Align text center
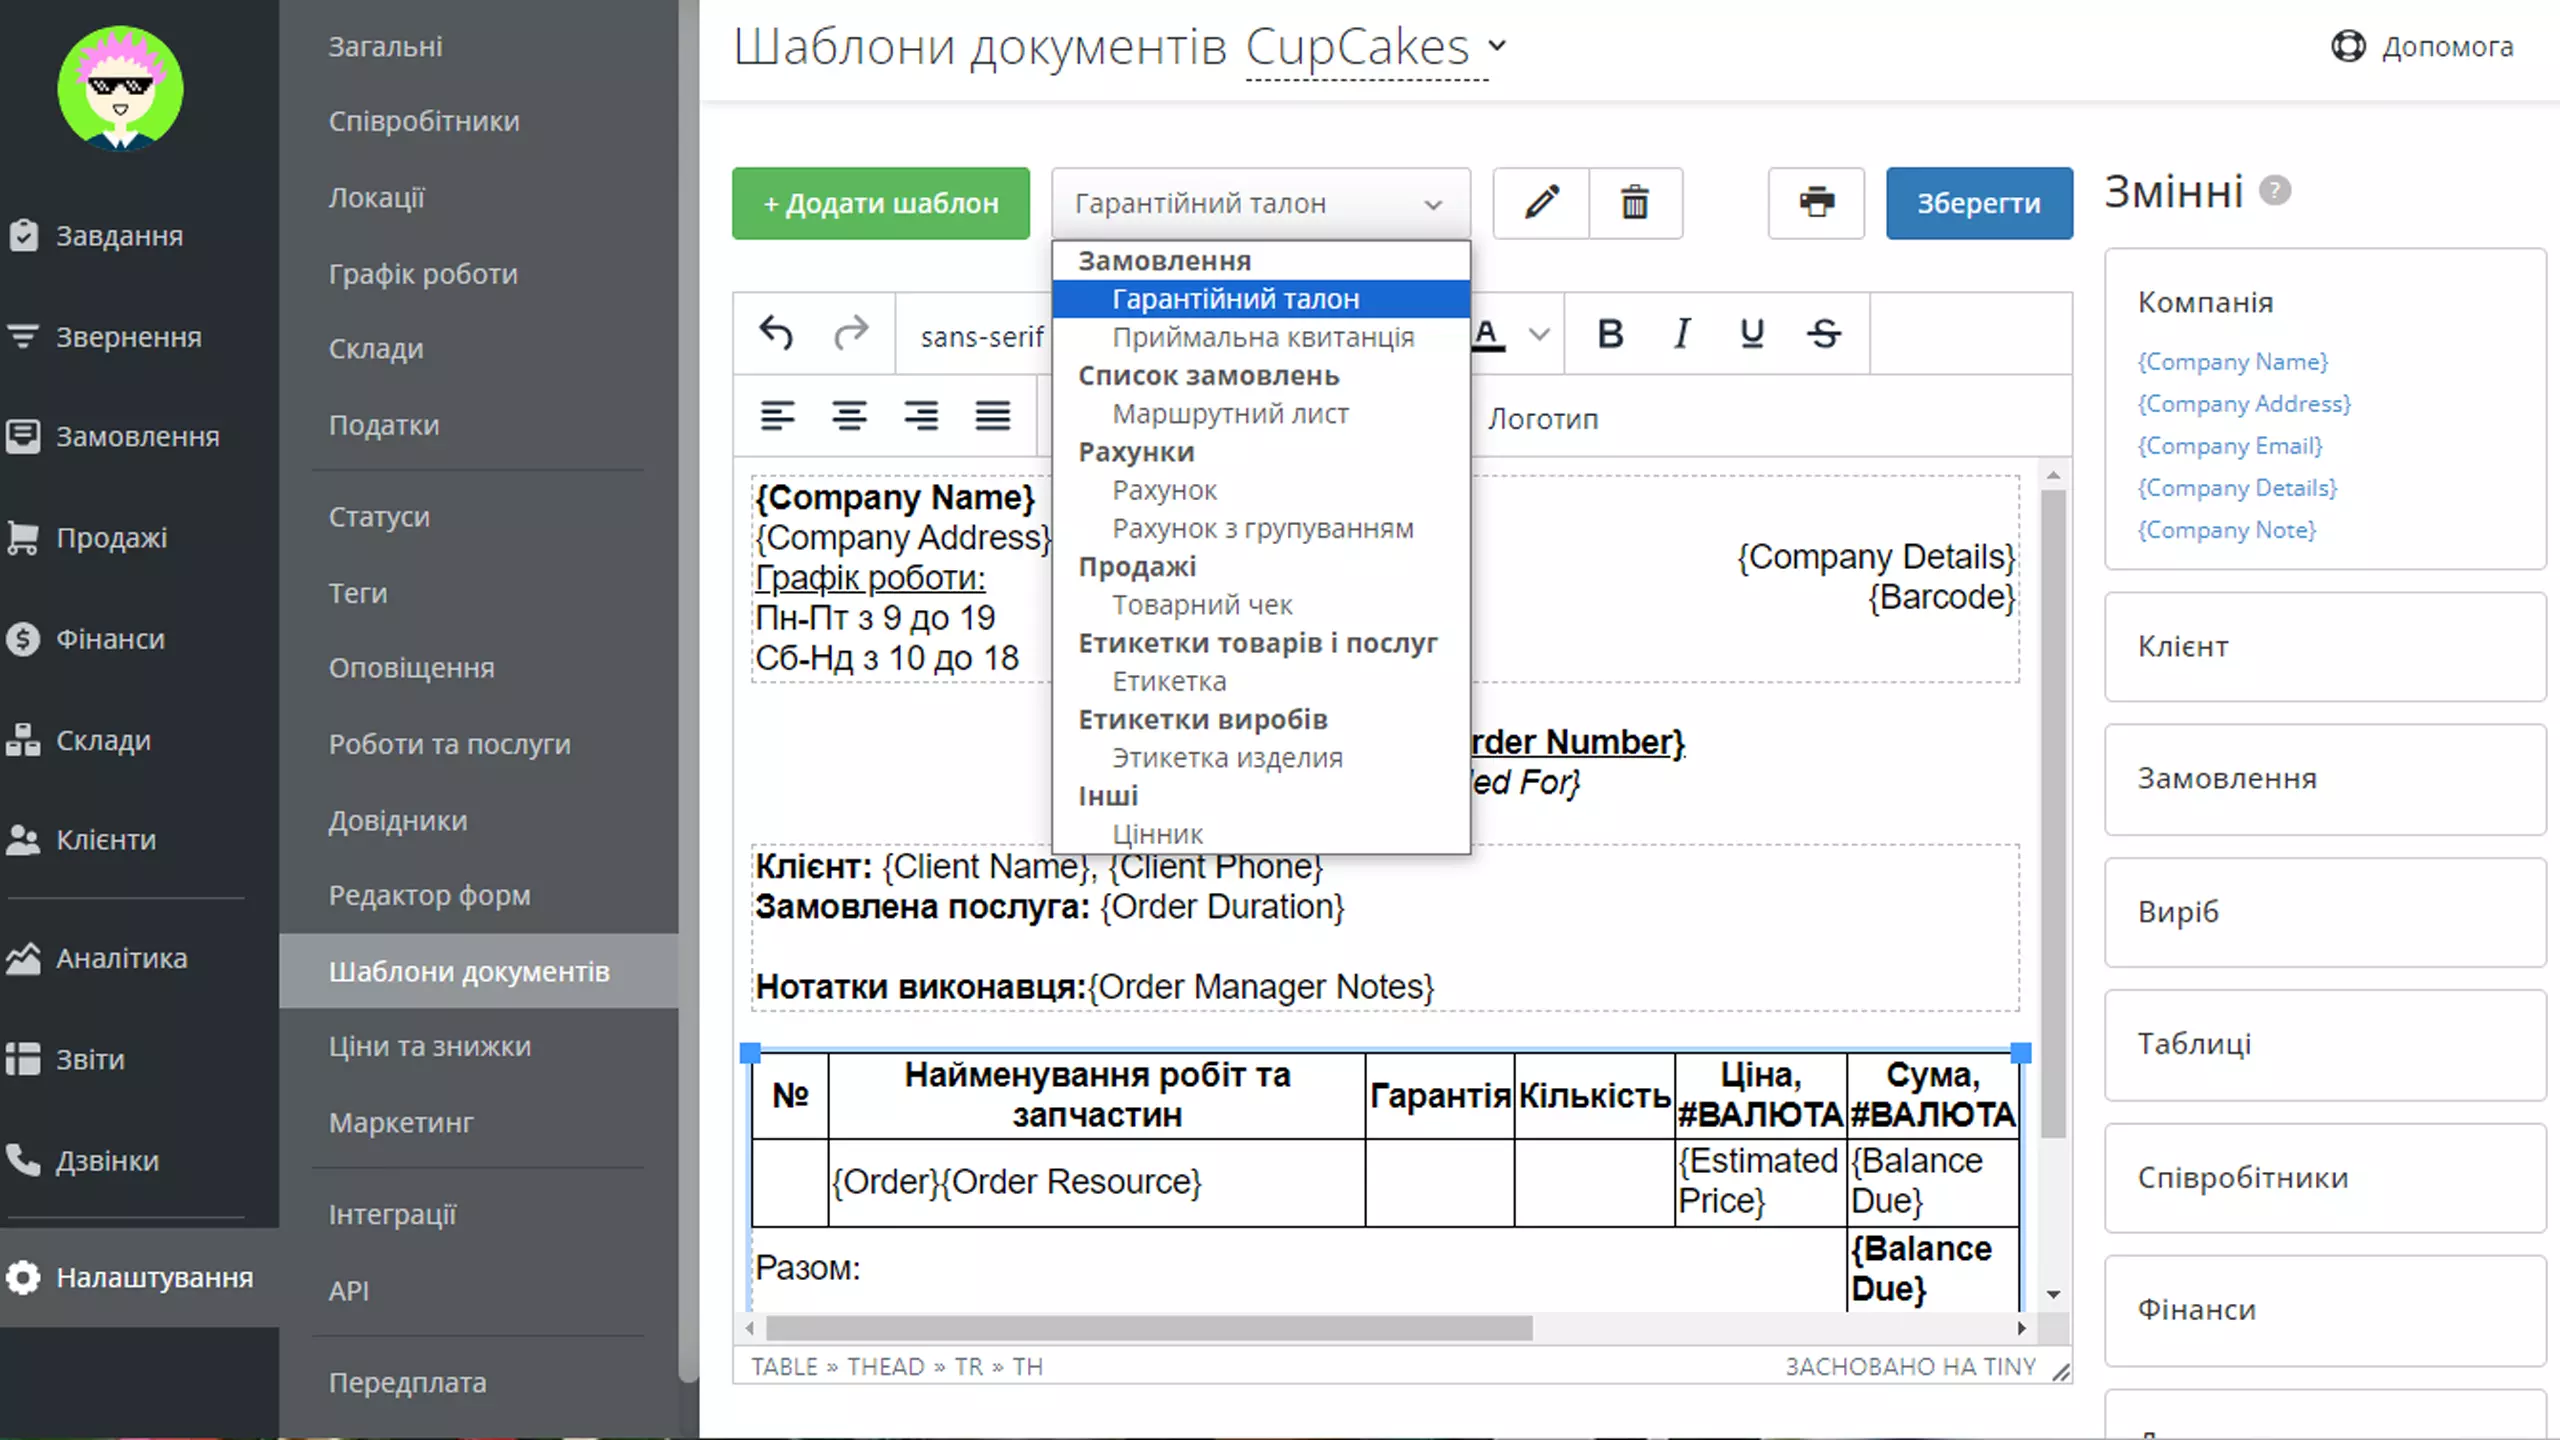Image resolution: width=2560 pixels, height=1440 pixels. 849,415
